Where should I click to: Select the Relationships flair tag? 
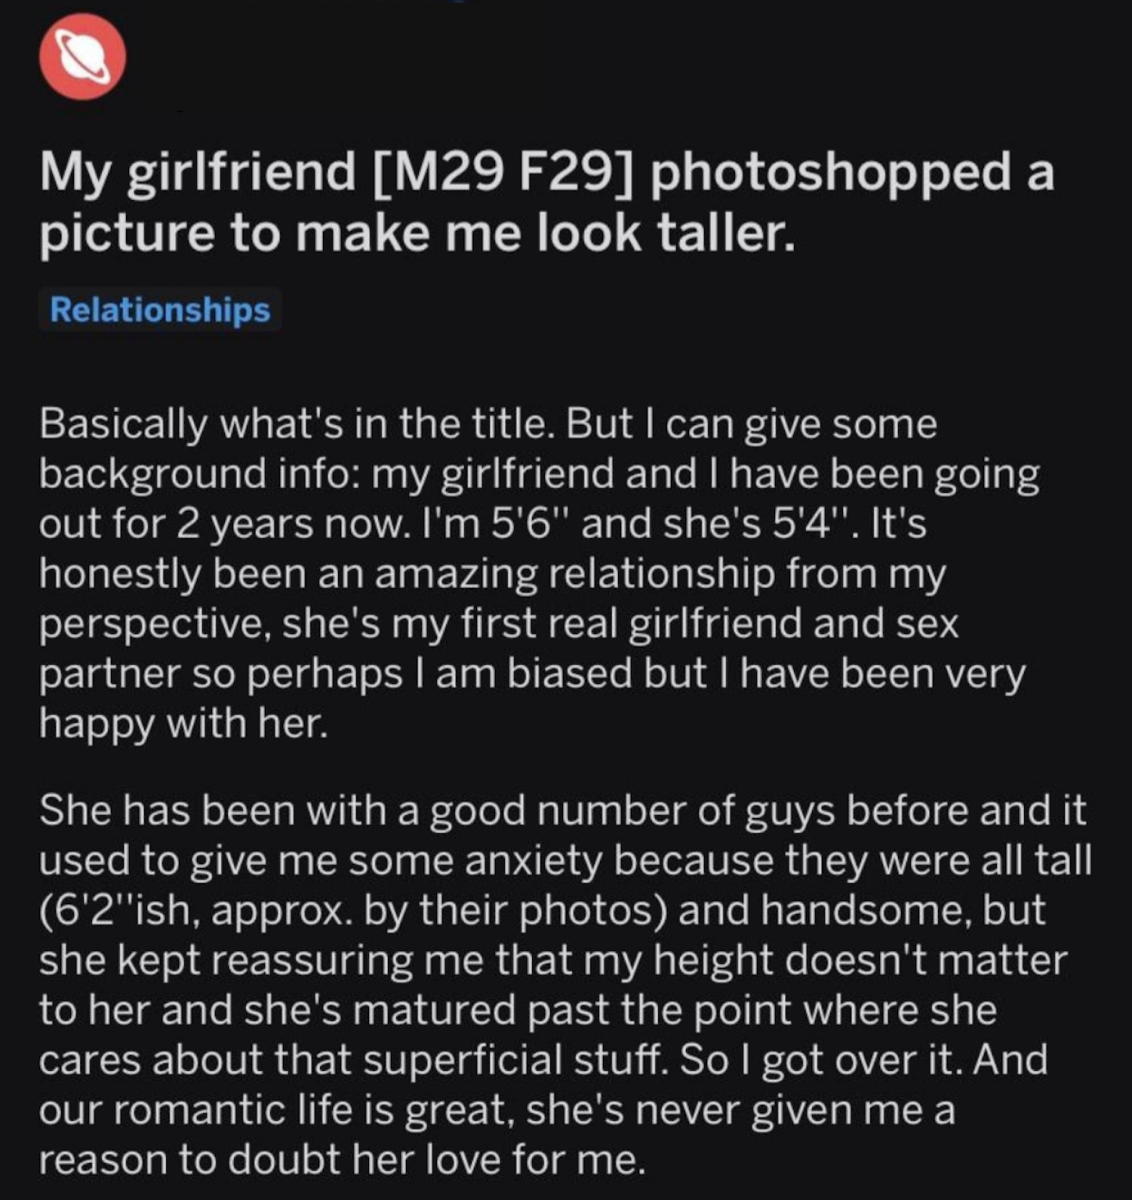[160, 310]
